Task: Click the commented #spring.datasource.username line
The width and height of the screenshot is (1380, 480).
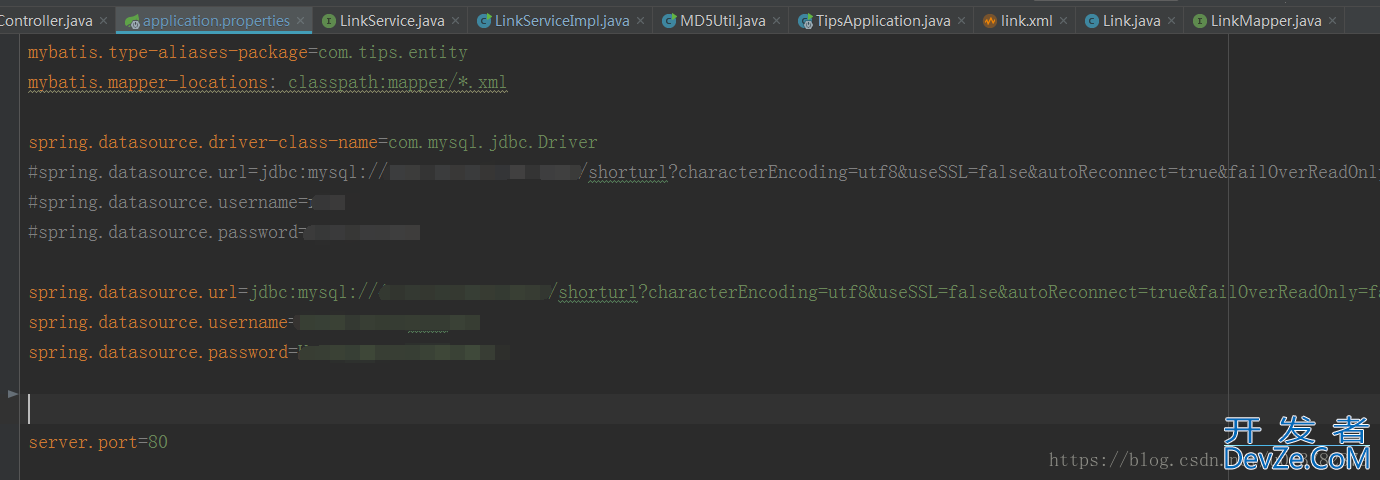Action: tap(187, 202)
